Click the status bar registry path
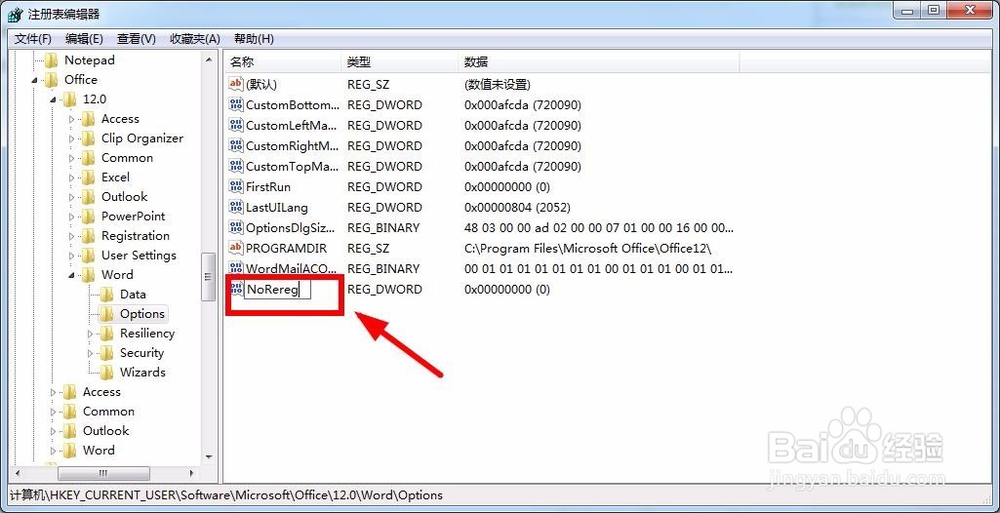 click(x=226, y=495)
